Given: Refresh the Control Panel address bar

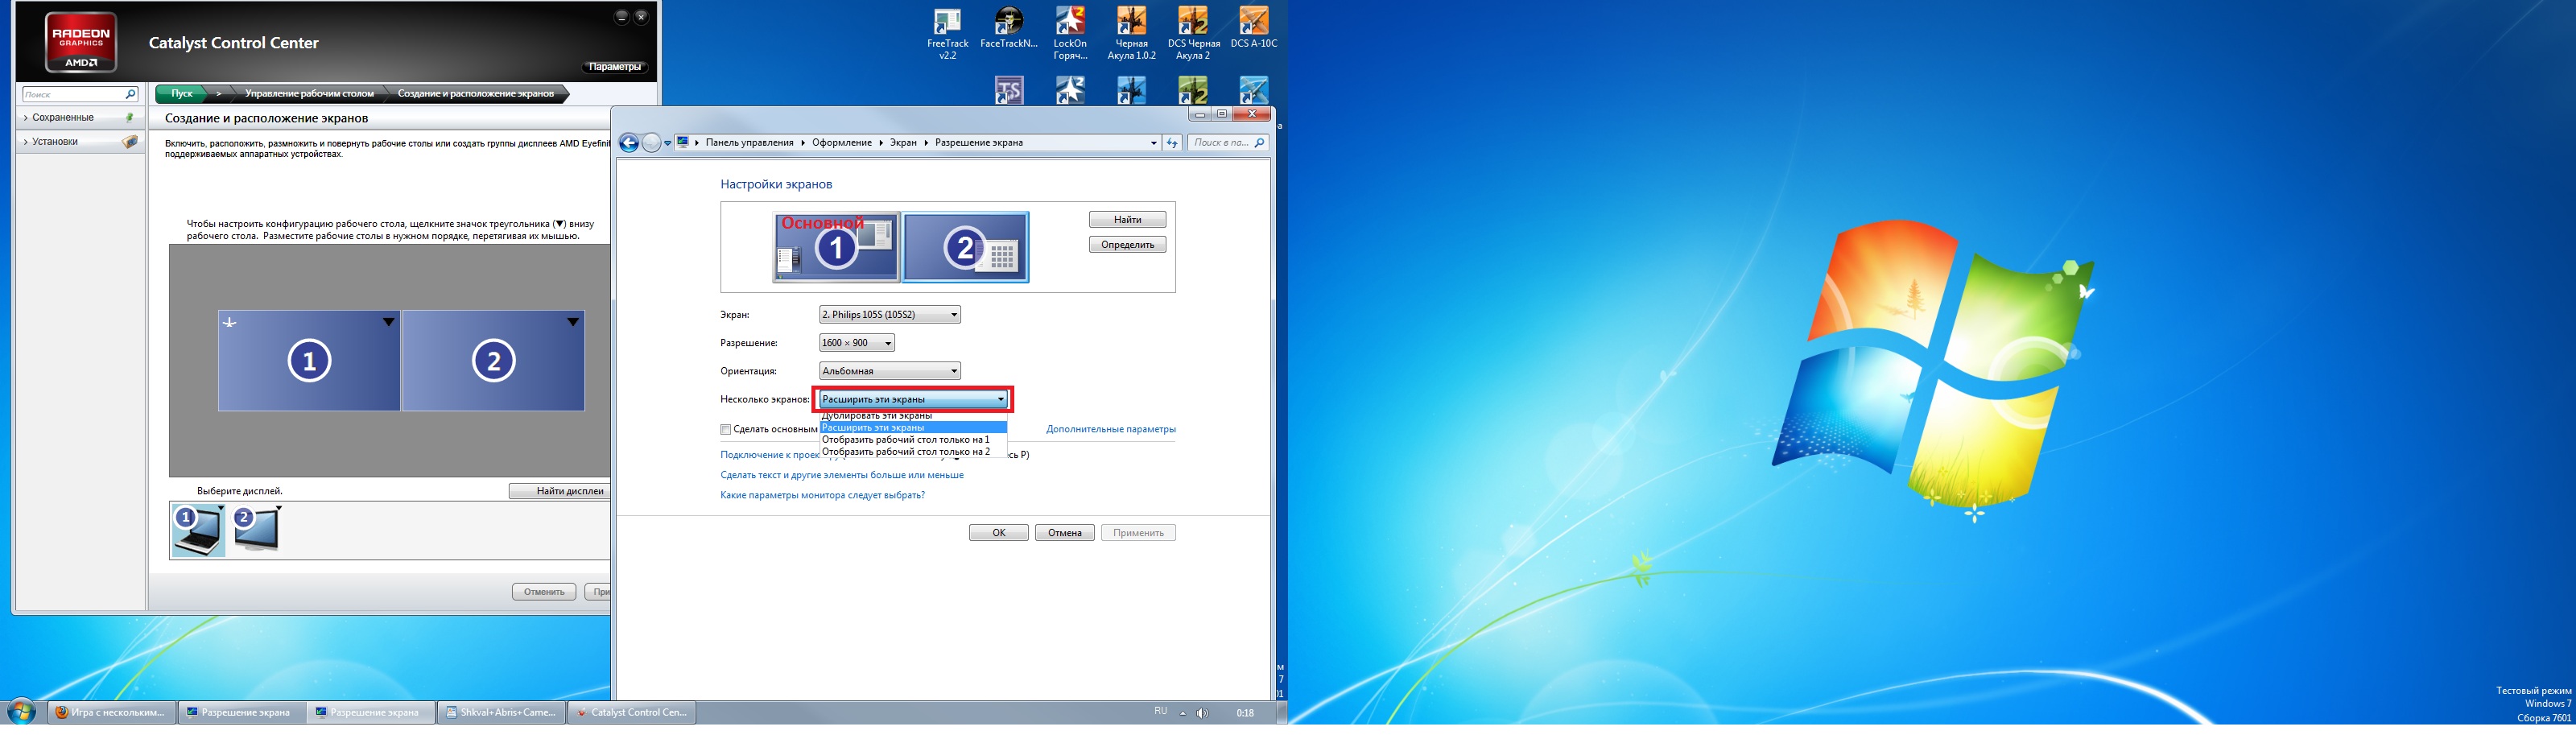Looking at the screenshot, I should (x=1172, y=143).
